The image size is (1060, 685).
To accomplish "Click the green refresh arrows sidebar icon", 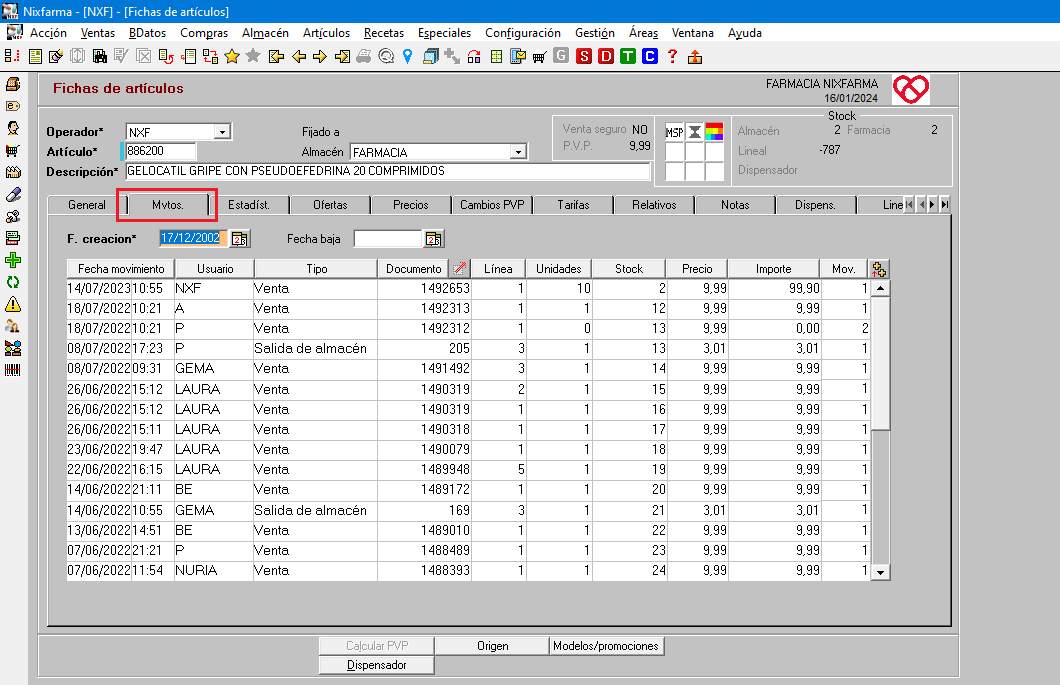I will 13,283.
